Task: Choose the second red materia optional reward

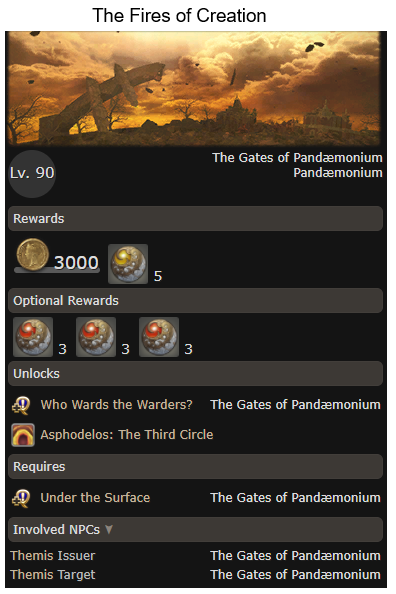Action: 96,337
